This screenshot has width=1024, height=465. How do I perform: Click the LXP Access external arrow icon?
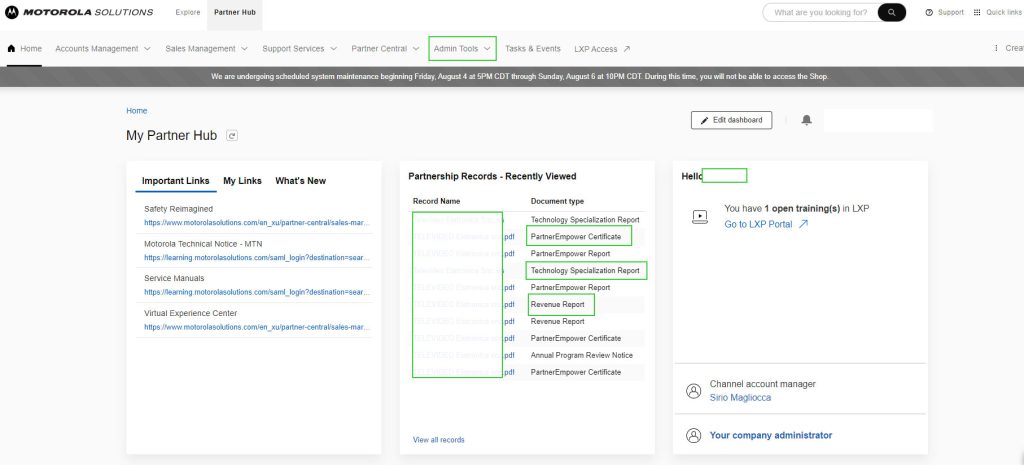626,49
